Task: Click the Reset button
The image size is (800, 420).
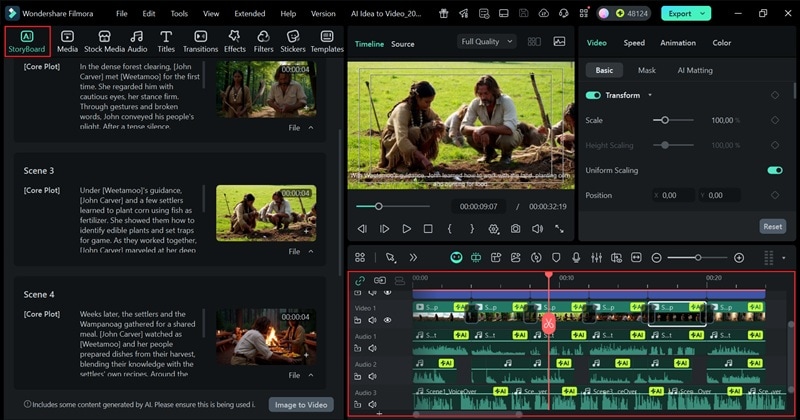Action: coord(772,227)
